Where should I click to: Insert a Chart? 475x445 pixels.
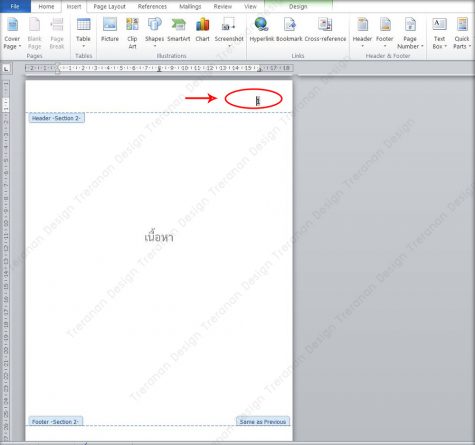[x=202, y=31]
